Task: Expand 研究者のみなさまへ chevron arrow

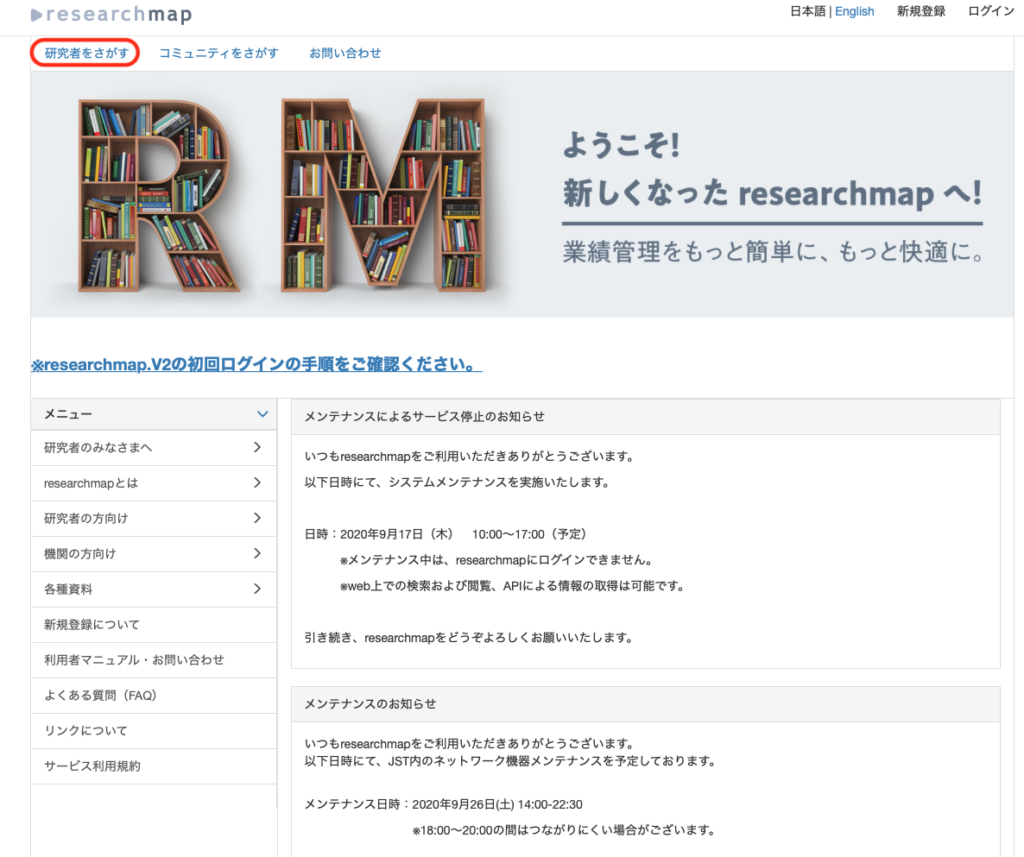Action: (257, 447)
